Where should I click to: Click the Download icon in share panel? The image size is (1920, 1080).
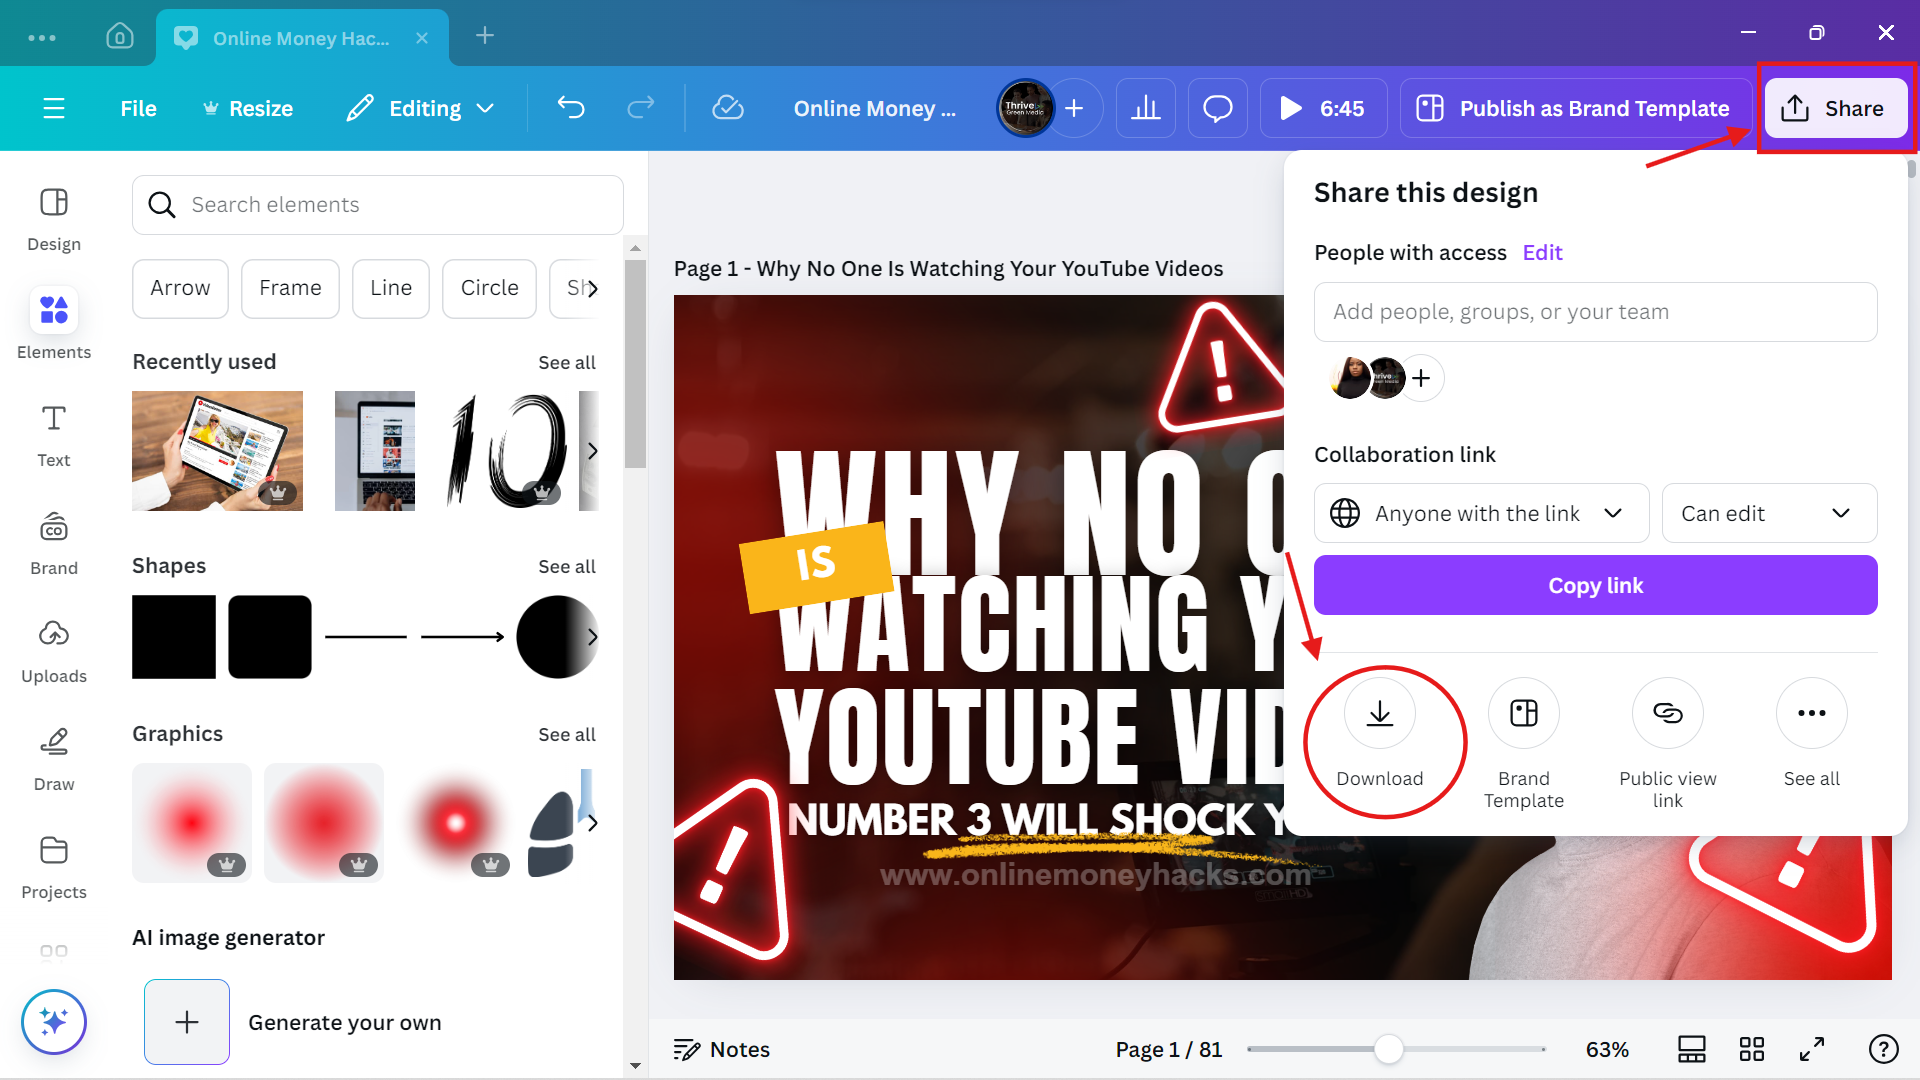1379,714
